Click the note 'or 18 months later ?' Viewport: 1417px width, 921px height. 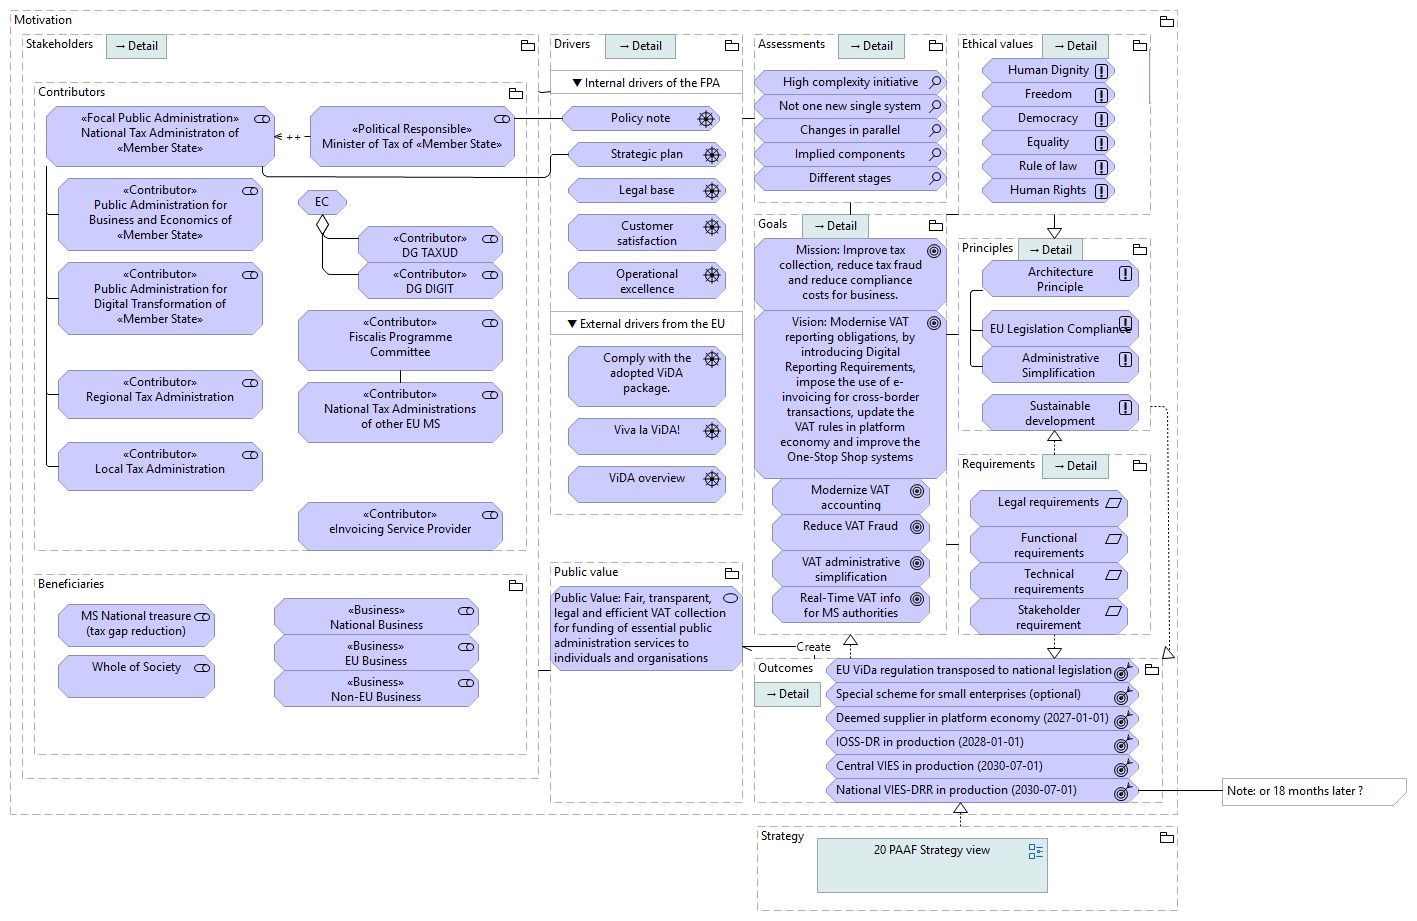tap(1312, 791)
